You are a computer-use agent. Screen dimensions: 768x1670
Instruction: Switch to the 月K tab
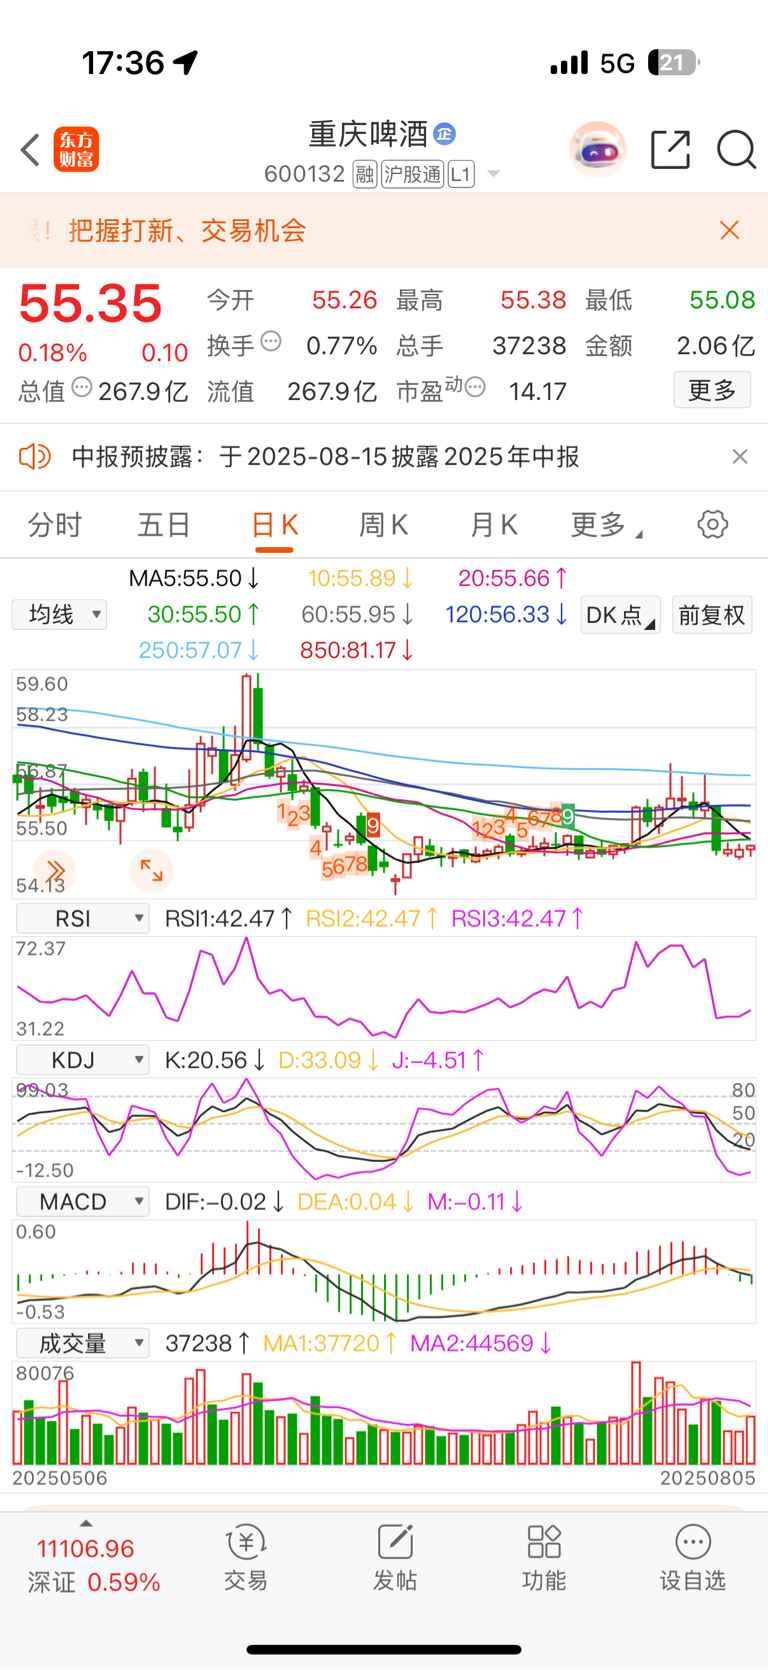(494, 524)
